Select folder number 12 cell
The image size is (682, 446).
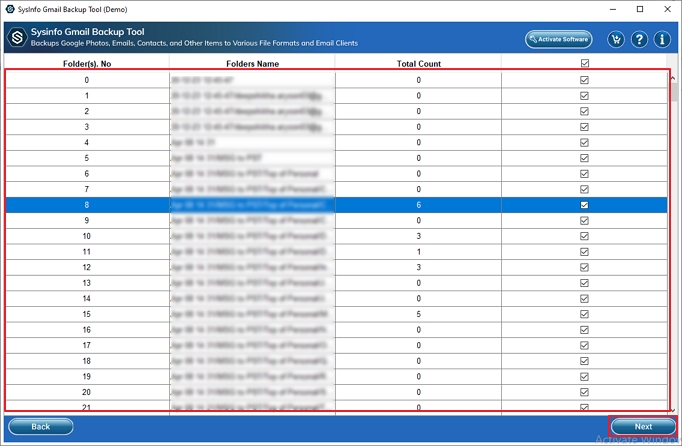[87, 267]
